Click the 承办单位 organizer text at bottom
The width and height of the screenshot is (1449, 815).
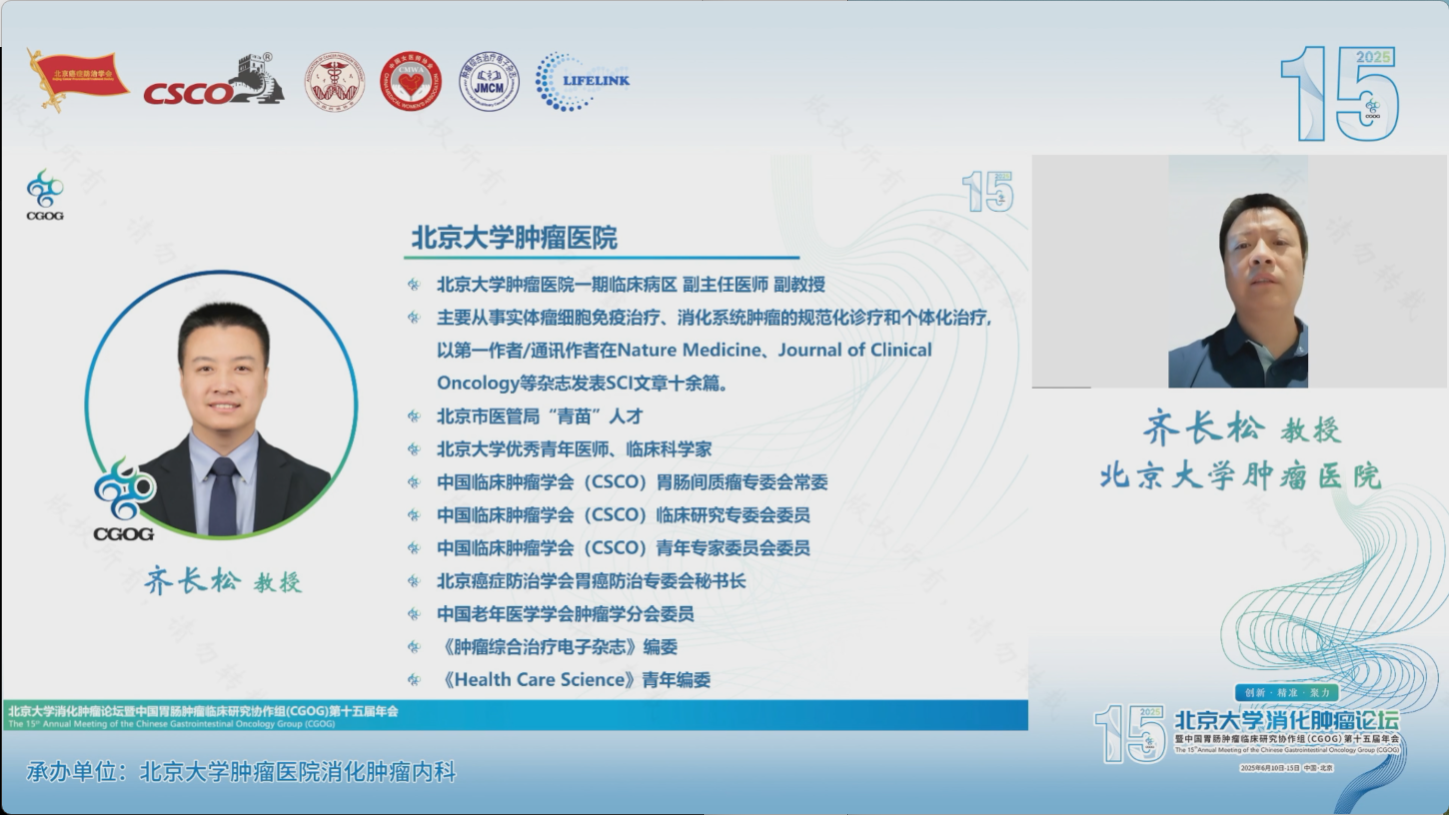(241, 772)
